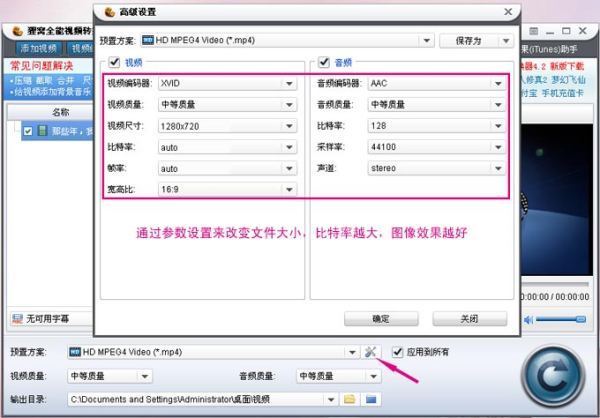Uncheck the 应用到所有 checkbox
Image resolution: width=600 pixels, height=418 pixels.
tap(398, 352)
